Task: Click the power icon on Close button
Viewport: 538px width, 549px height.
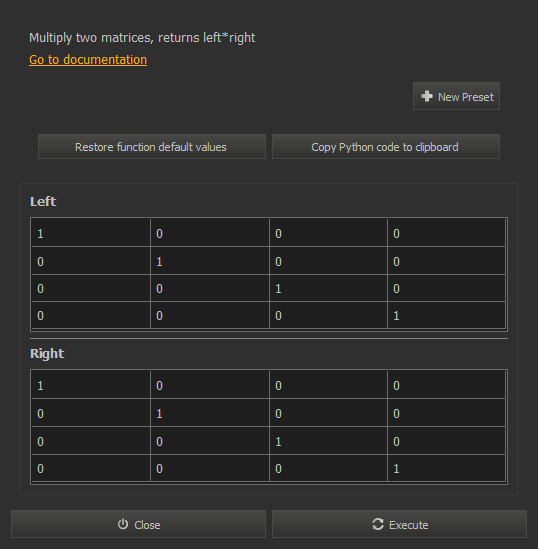Action: [x=123, y=524]
